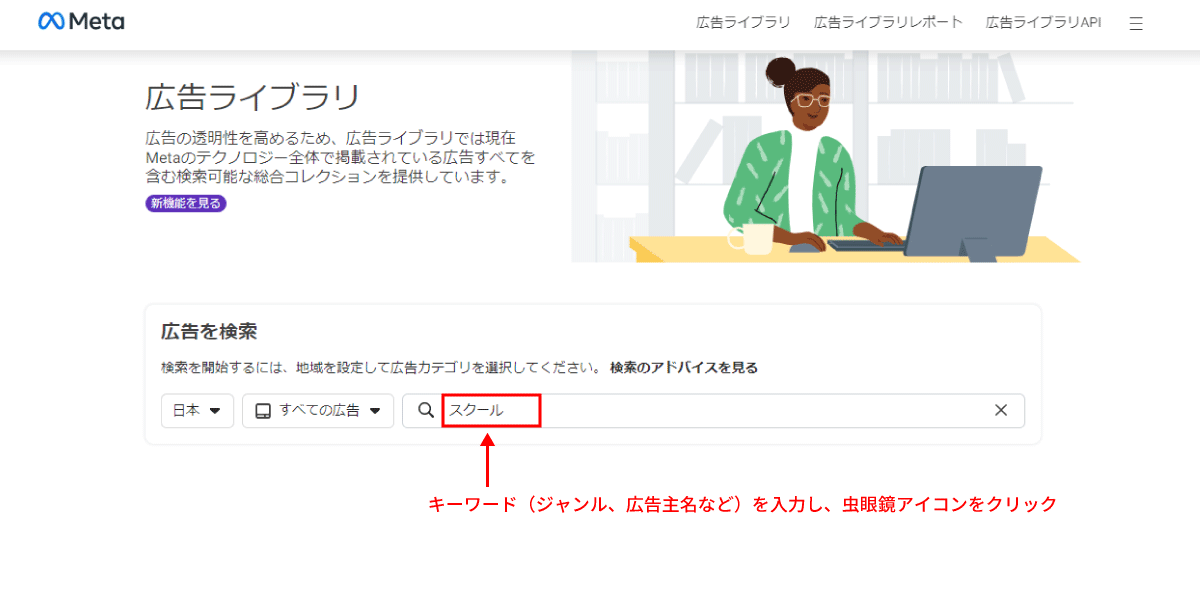
Task: Click the Meta logo
Action: click(81, 21)
